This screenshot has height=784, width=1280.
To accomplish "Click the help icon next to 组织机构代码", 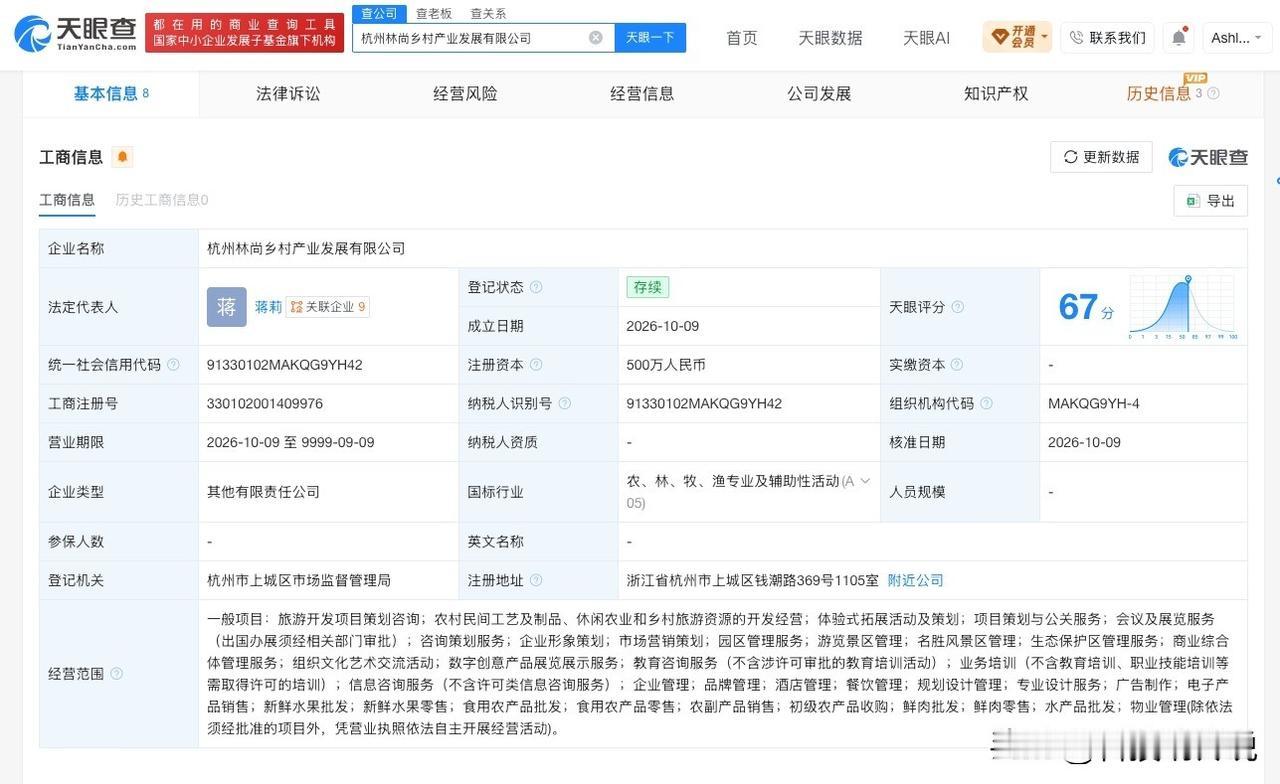I will coord(986,404).
